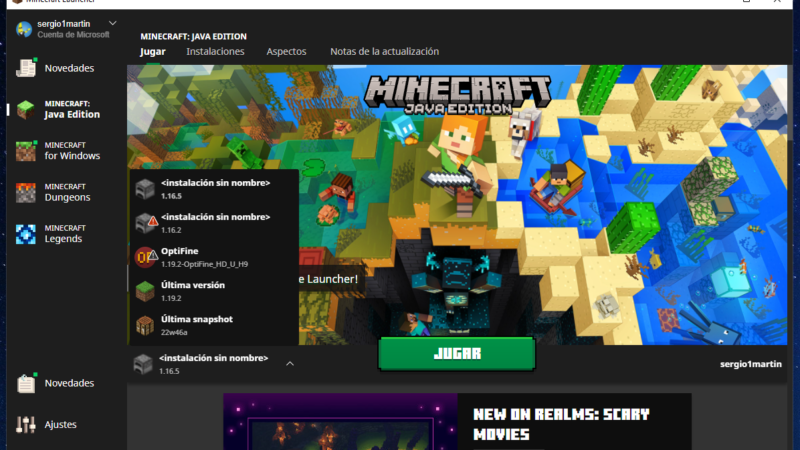Expand the sergio1martin account dropdown arrow
The height and width of the screenshot is (450, 800).
(x=113, y=23)
